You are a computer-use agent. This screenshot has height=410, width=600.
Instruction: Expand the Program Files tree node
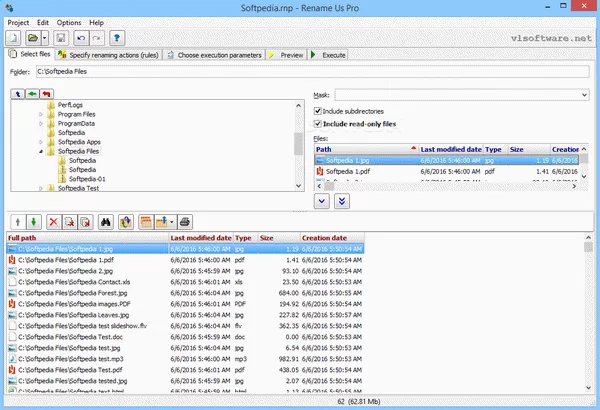[41, 114]
